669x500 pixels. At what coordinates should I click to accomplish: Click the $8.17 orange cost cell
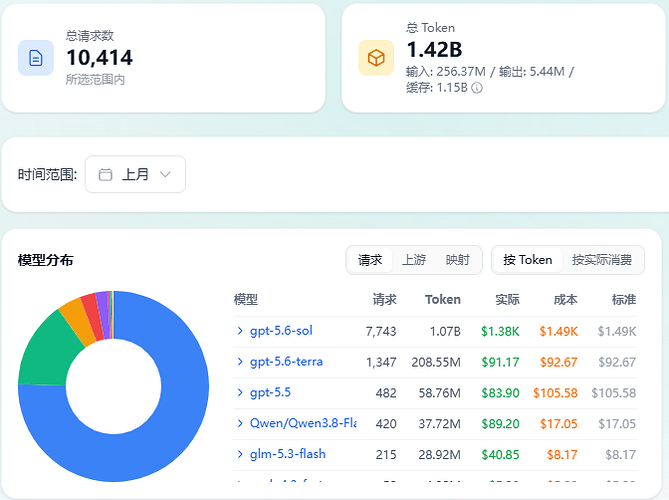tap(562, 454)
